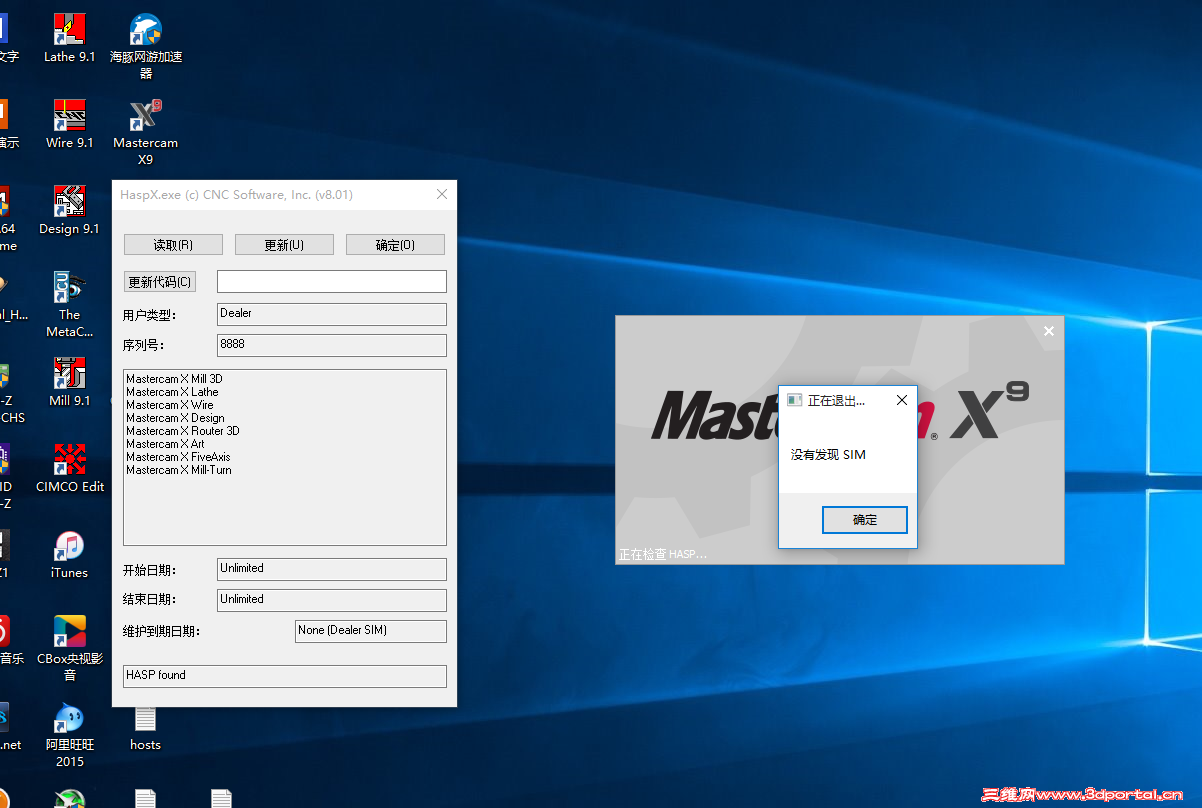Click the 正在检查 HASP status text
Image resolution: width=1202 pixels, height=808 pixels.
663,554
